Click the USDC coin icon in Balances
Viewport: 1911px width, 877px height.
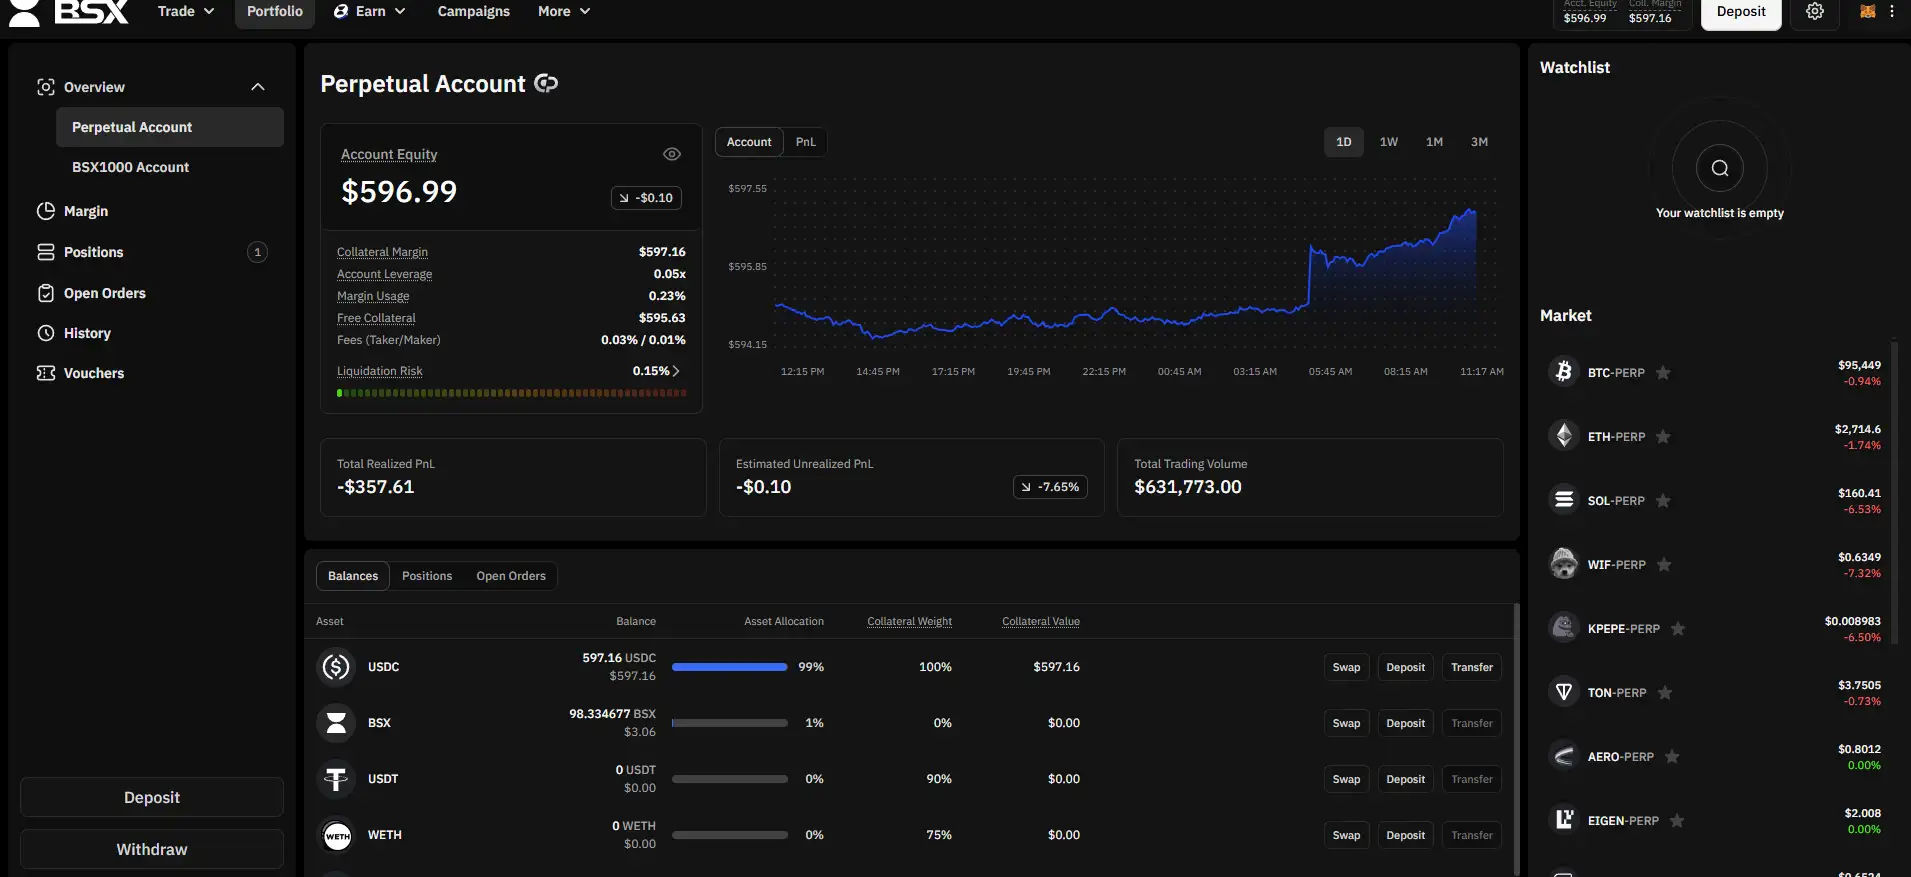pyautogui.click(x=337, y=667)
